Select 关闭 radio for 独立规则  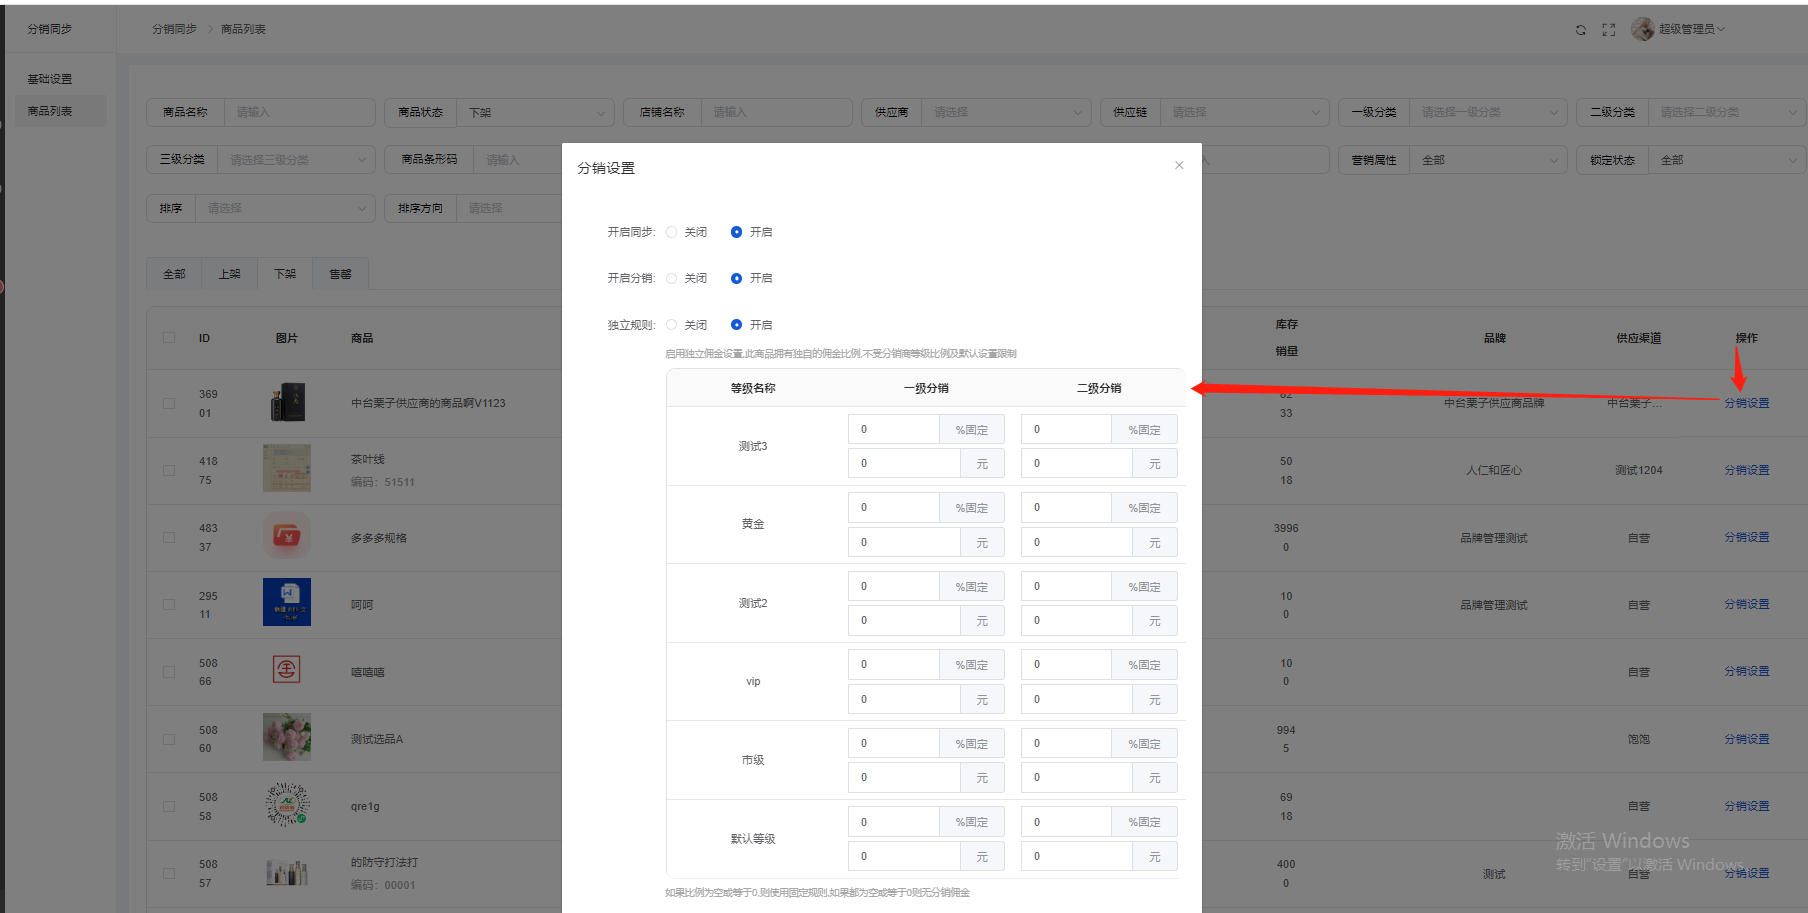[x=672, y=325]
